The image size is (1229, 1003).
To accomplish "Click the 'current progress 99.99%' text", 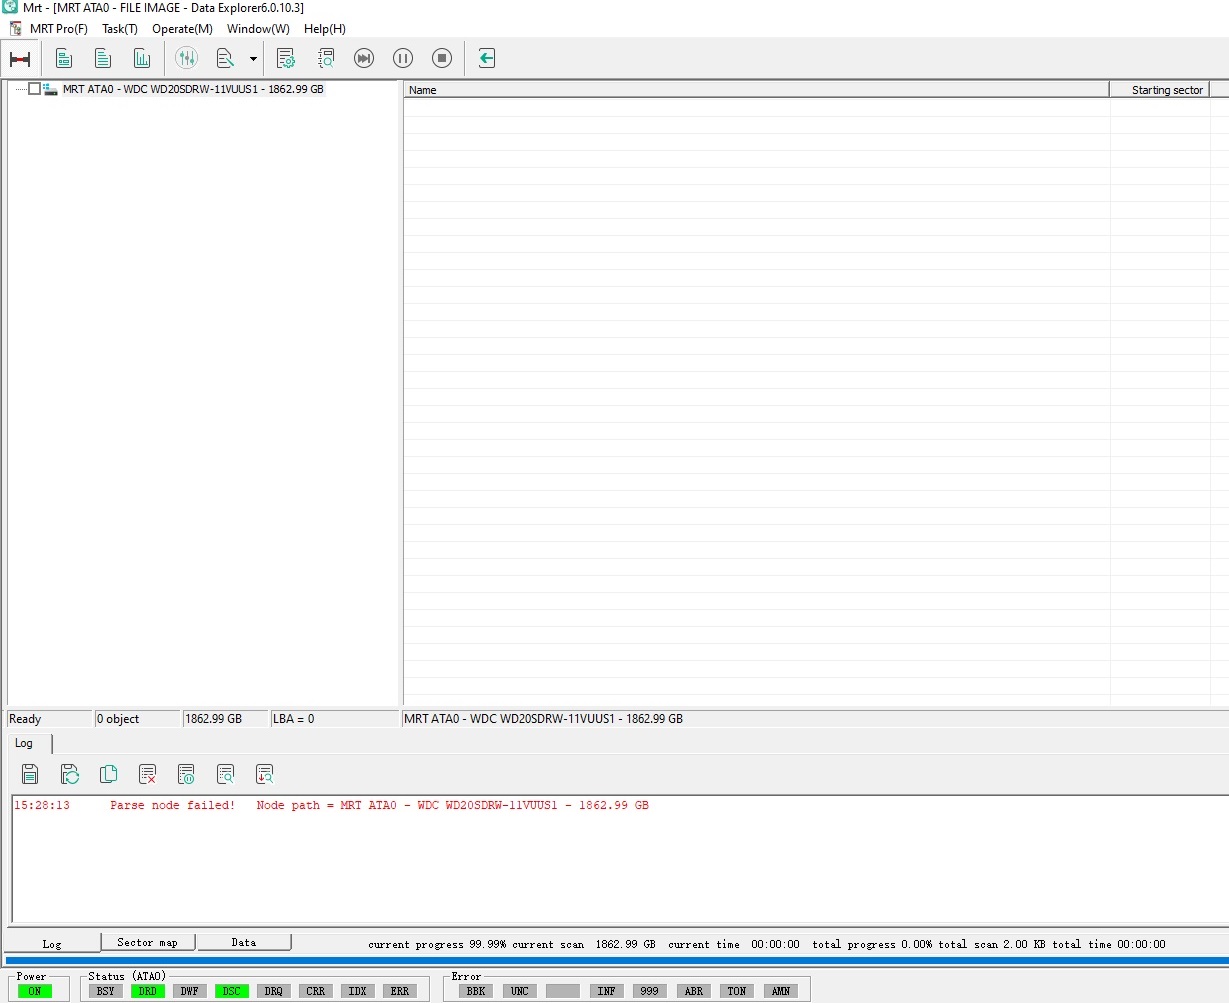I will click(437, 944).
